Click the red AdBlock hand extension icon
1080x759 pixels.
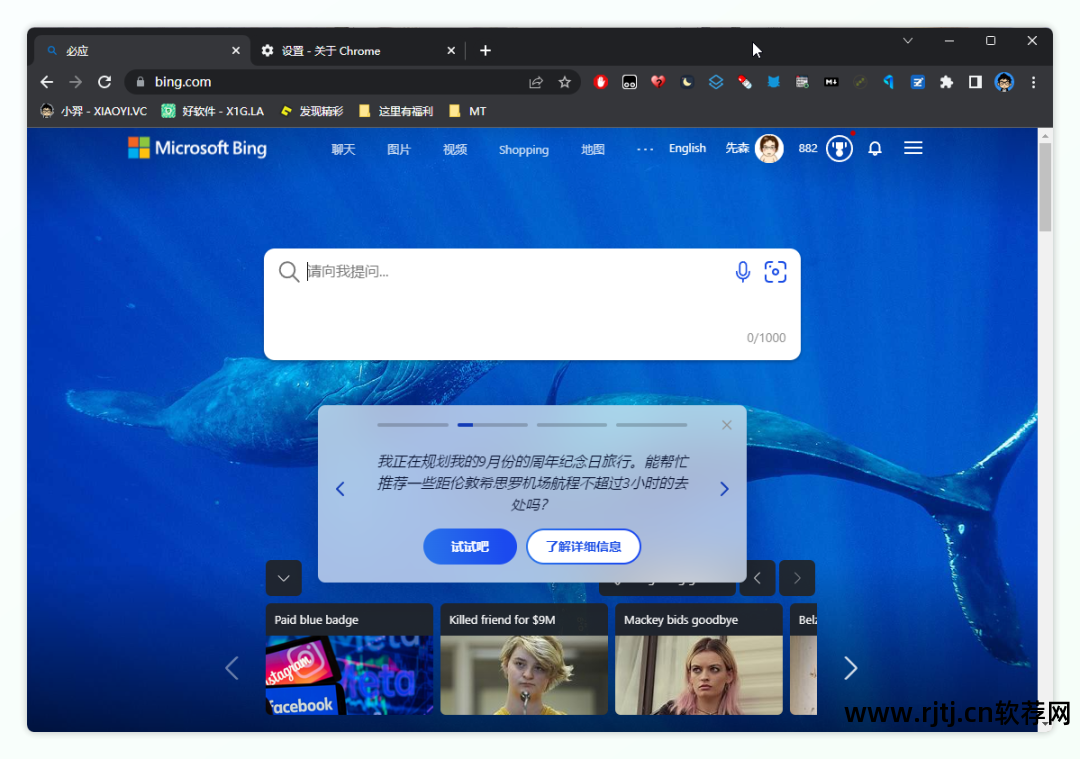tap(600, 82)
